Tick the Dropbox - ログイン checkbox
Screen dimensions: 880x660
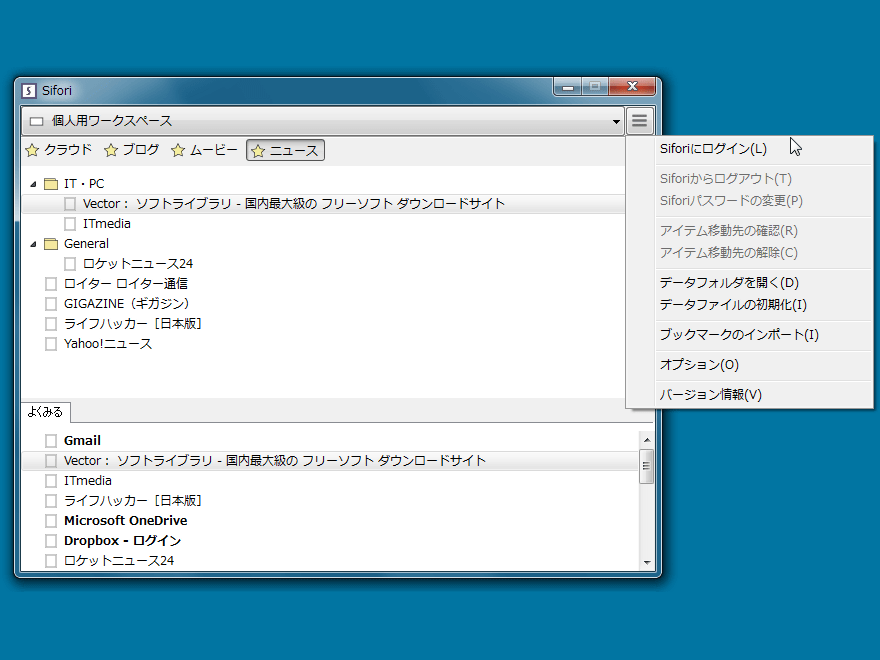51,541
